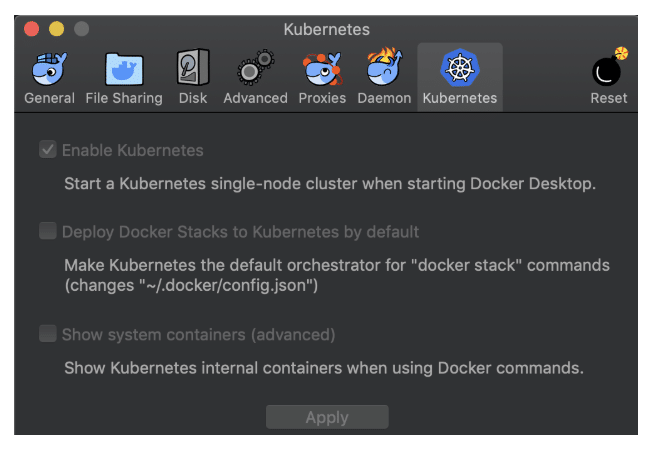The height and width of the screenshot is (450, 653).
Task: Check Deploy Docker Stacks to Kubernetes by default
Action: point(48,231)
